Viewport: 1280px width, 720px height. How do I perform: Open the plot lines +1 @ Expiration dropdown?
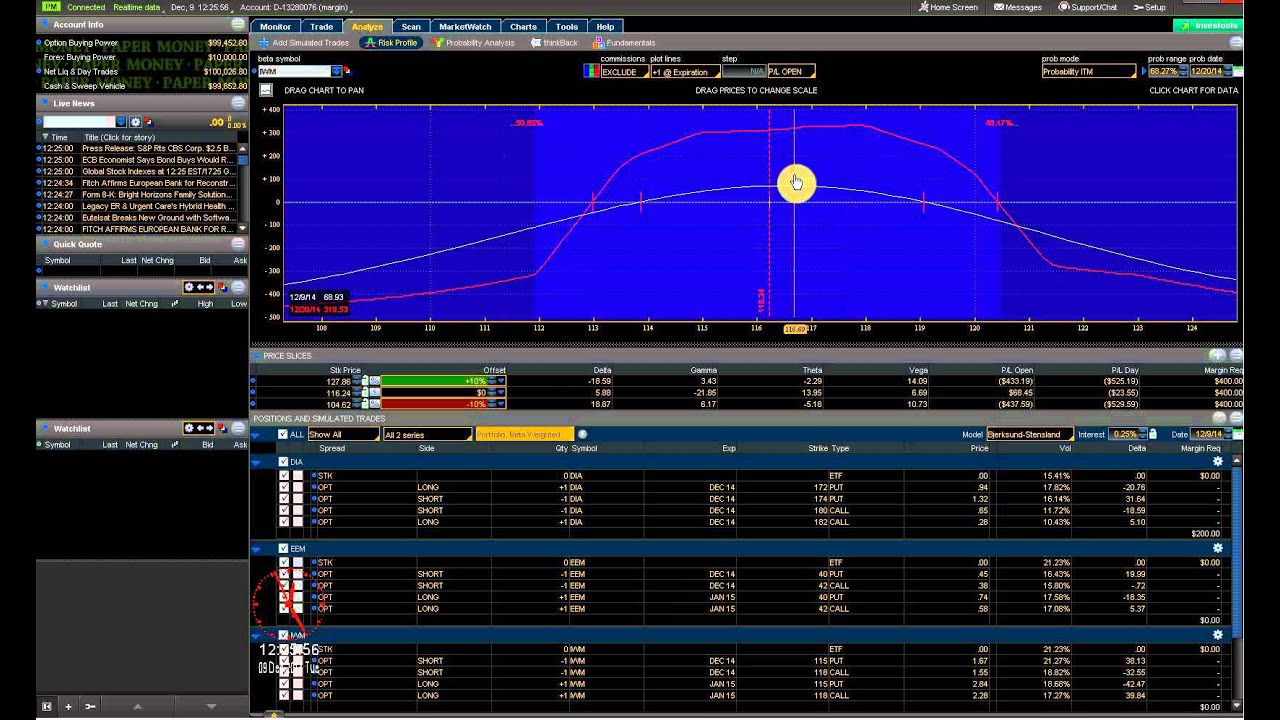[x=685, y=71]
